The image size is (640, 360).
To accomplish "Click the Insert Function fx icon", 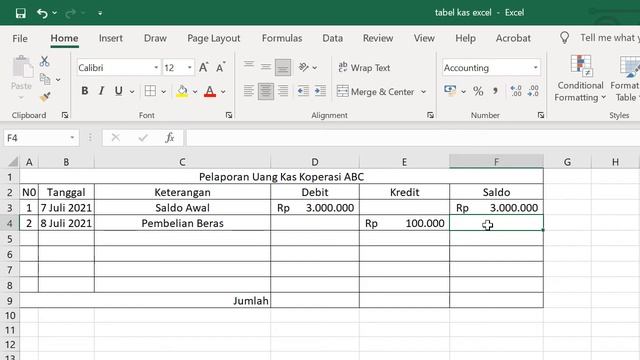I will coord(170,138).
